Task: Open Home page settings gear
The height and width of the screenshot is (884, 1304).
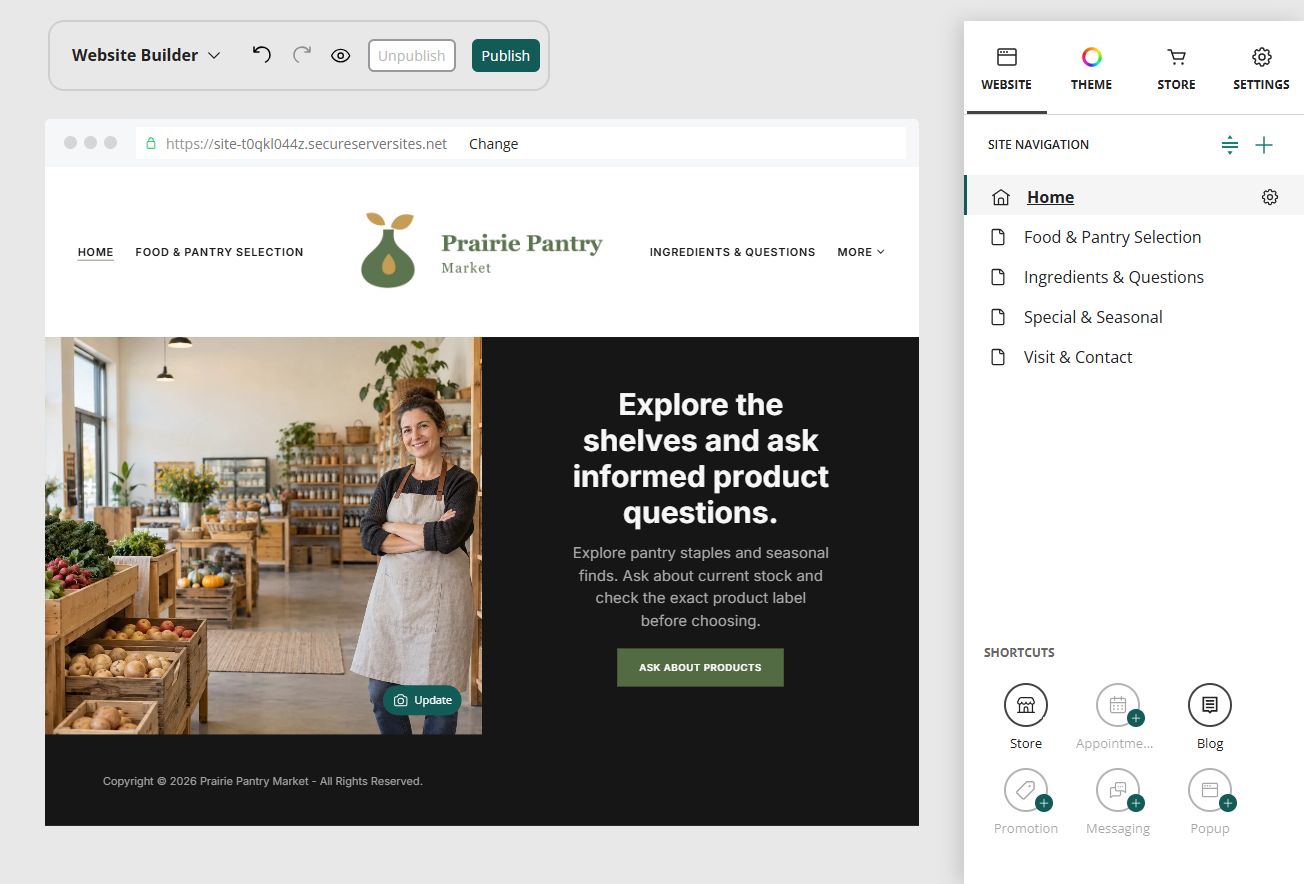Action: (x=1270, y=197)
